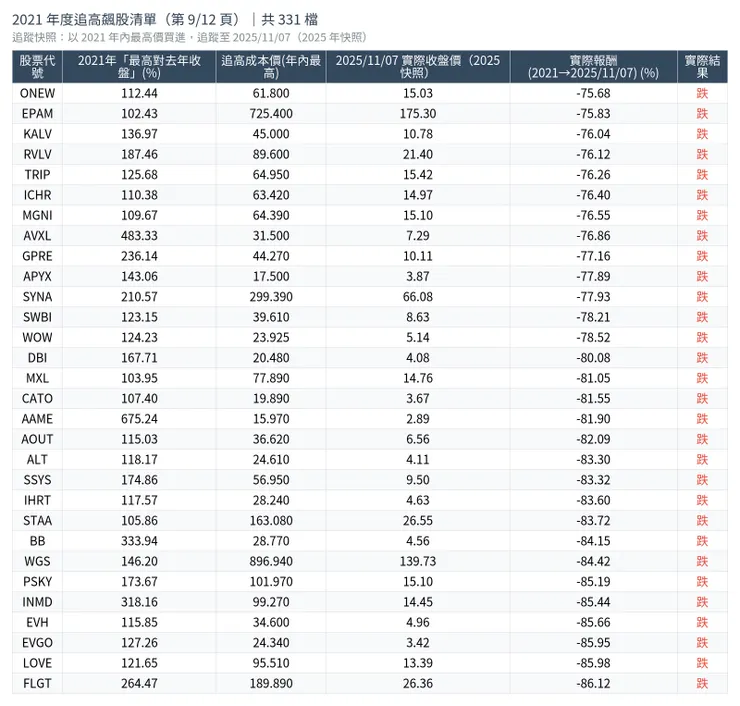This screenshot has height=706, width=740.
Task: Select the MGNI ticker cell
Action: click(x=37, y=215)
